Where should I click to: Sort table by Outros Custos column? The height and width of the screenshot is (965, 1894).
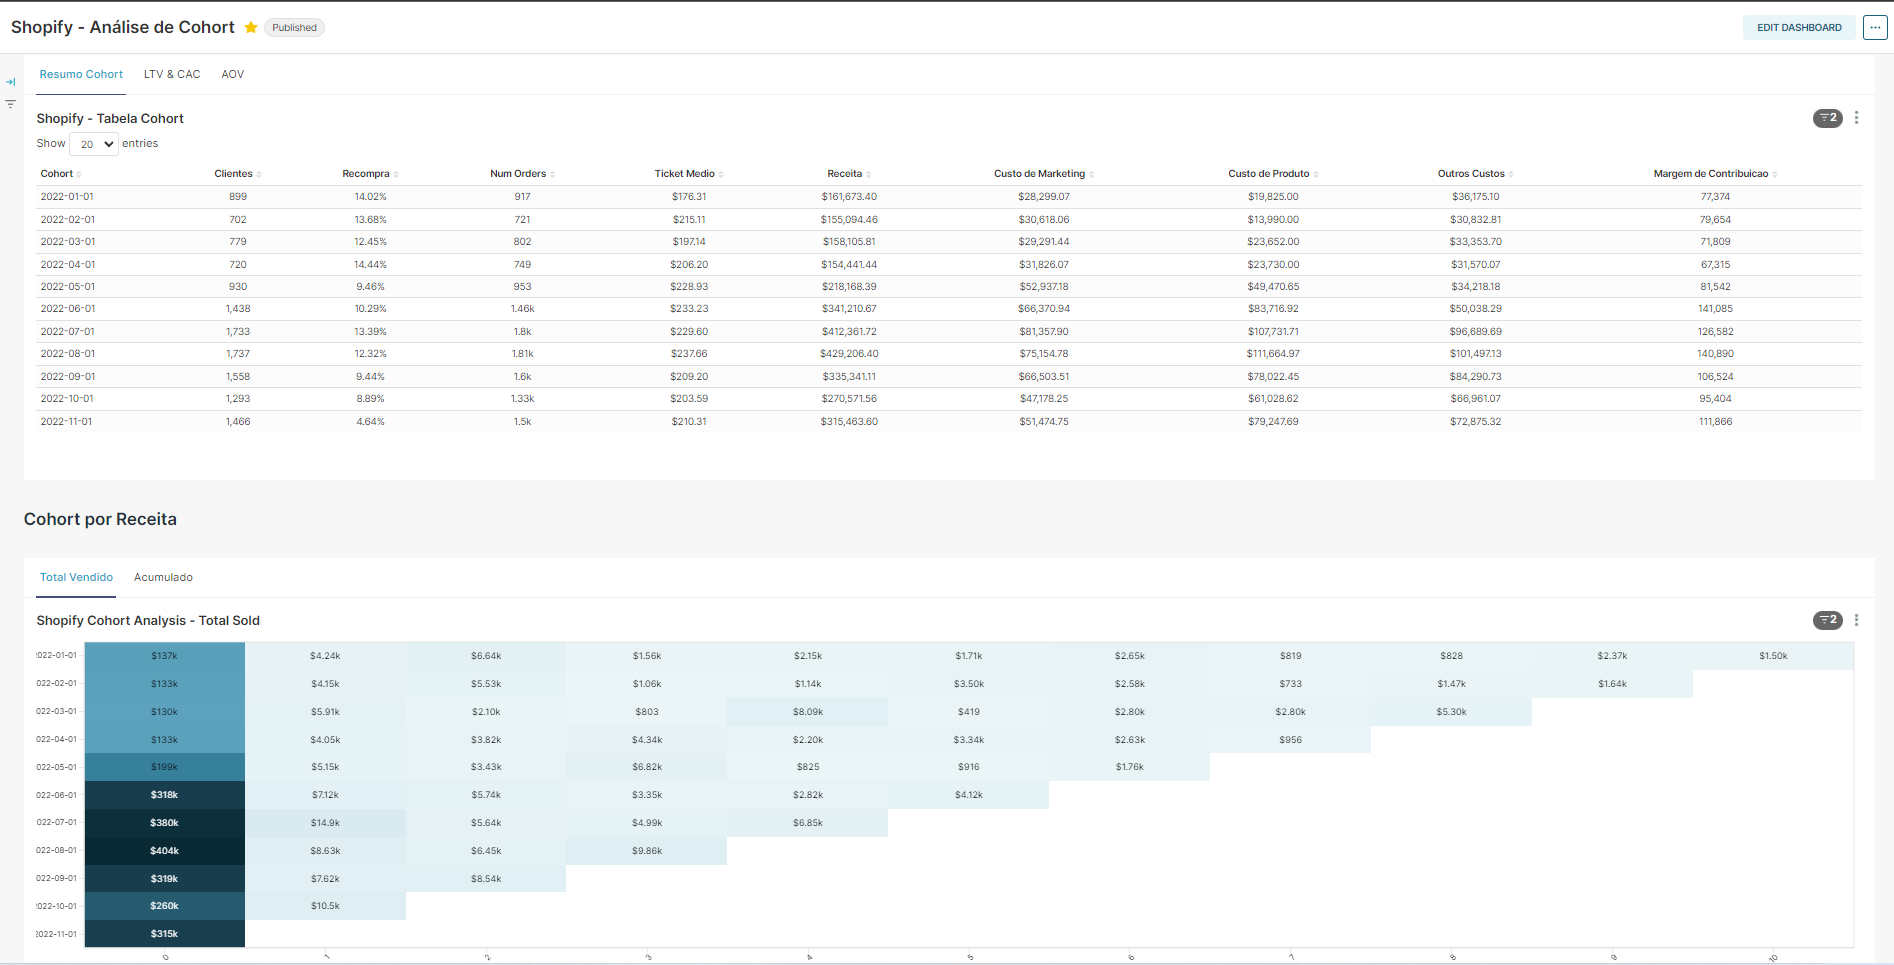[x=1476, y=174]
